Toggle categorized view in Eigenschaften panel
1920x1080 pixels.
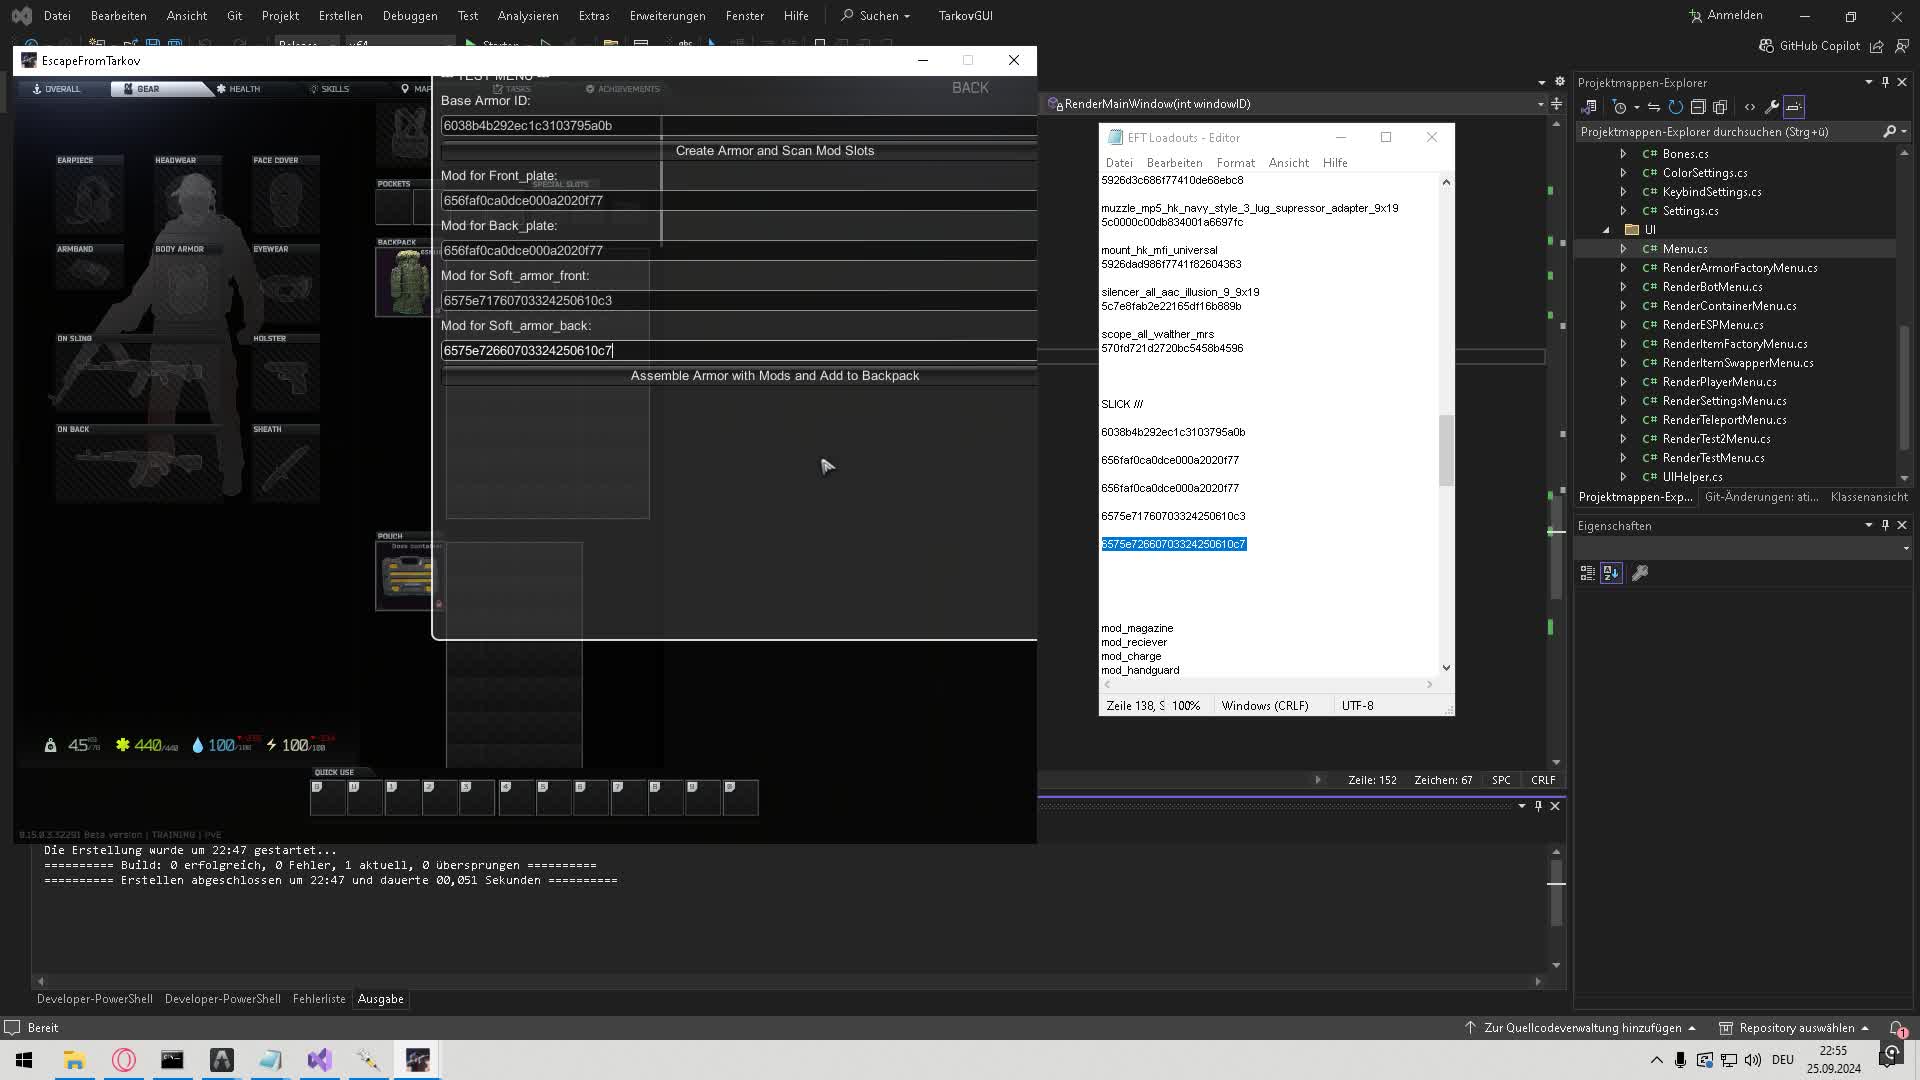pos(1588,573)
